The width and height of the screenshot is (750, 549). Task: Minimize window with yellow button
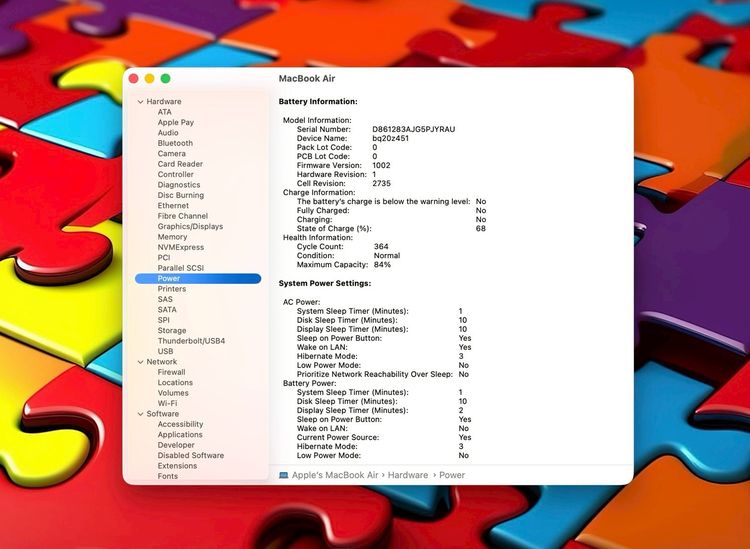tap(150, 79)
